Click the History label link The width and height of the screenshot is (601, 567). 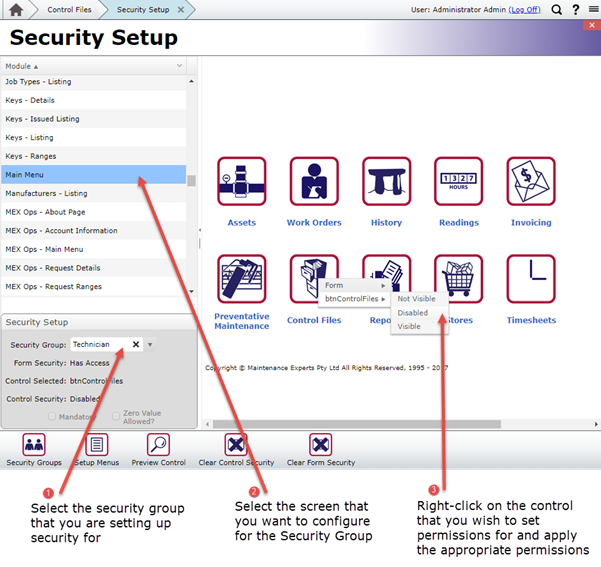coord(386,222)
